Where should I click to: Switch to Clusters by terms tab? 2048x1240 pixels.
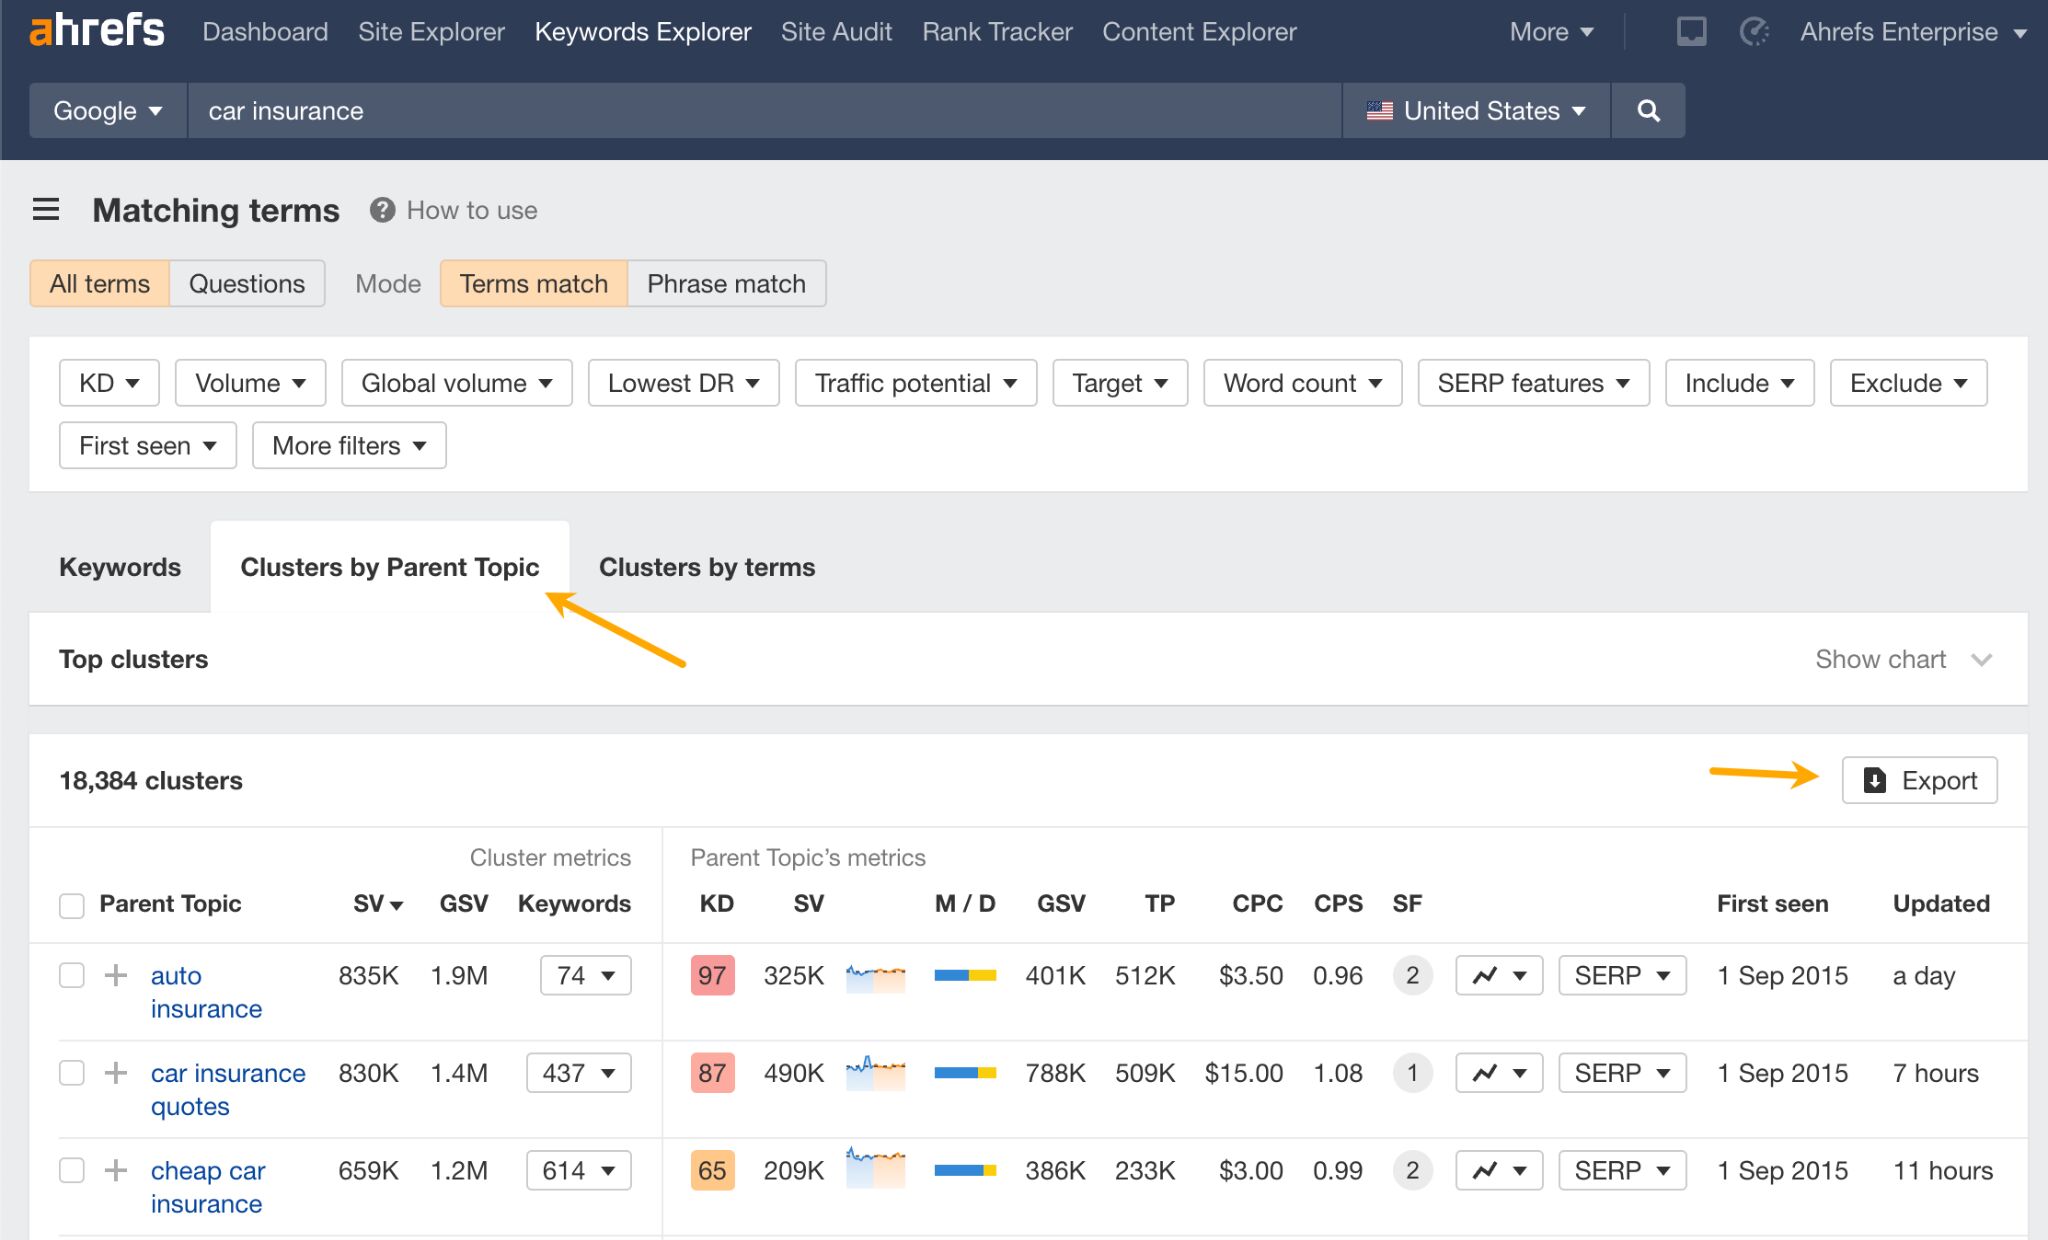click(x=707, y=567)
